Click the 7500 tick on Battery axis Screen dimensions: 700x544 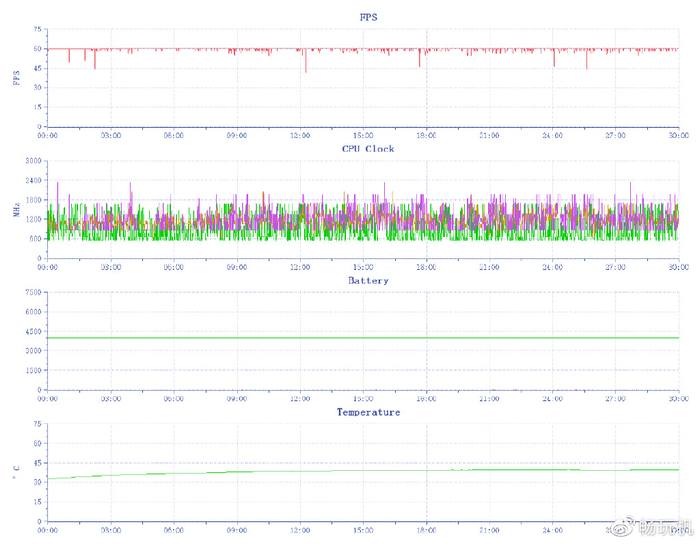click(x=33, y=292)
